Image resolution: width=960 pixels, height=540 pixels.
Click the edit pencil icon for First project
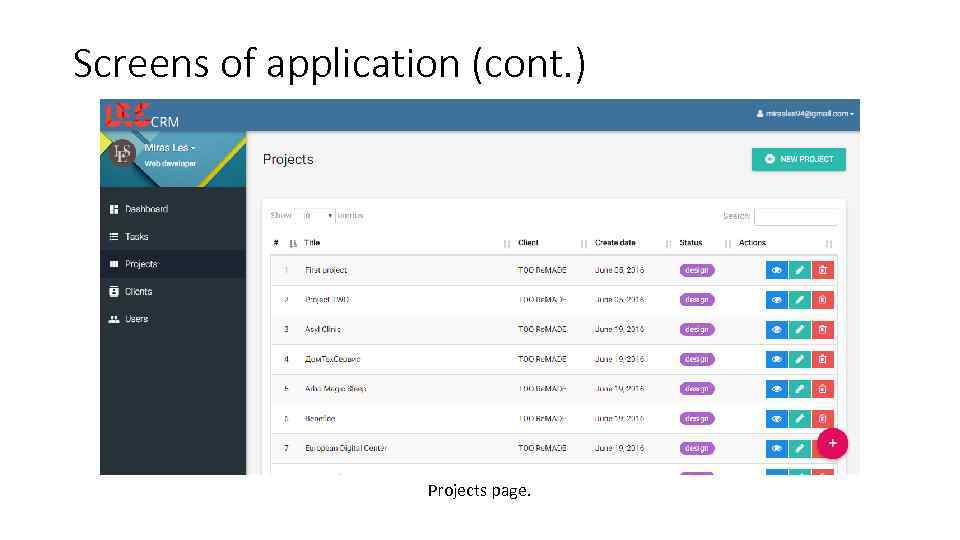[x=799, y=270]
